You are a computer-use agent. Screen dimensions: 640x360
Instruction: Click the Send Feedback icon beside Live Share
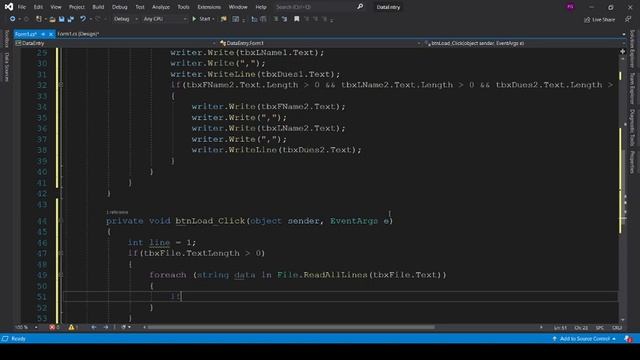point(628,19)
